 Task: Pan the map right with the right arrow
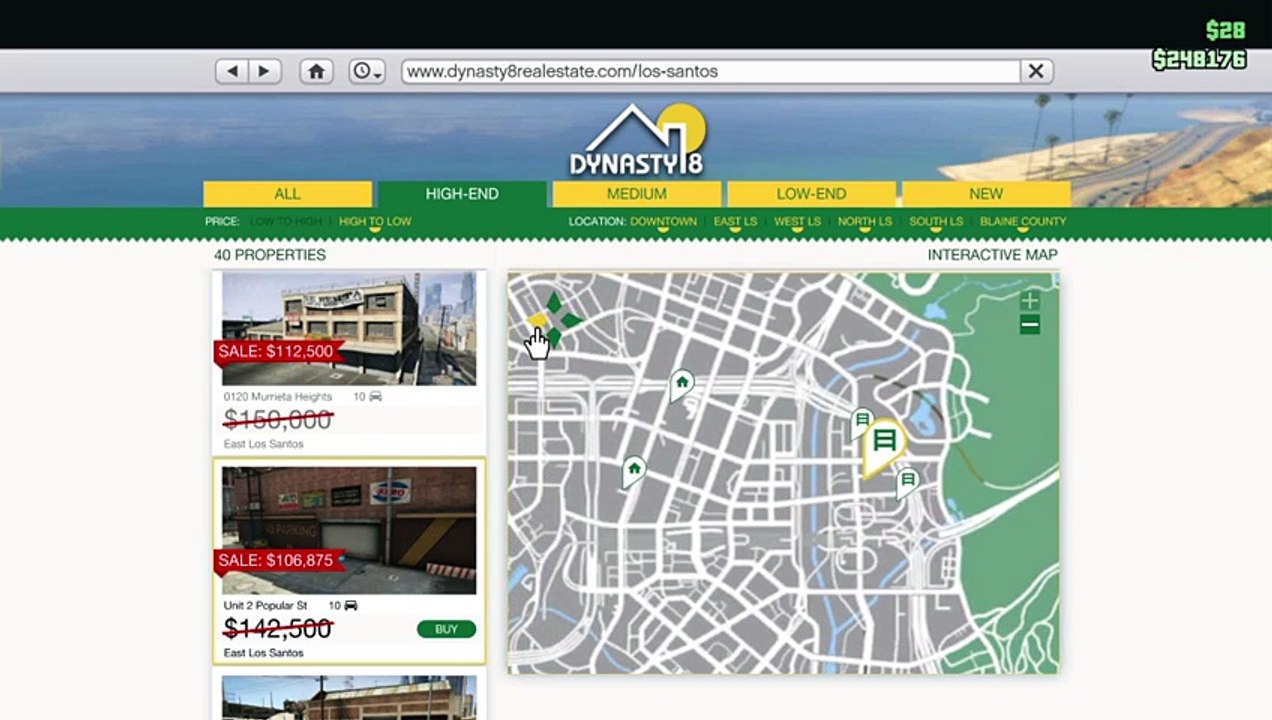click(571, 321)
